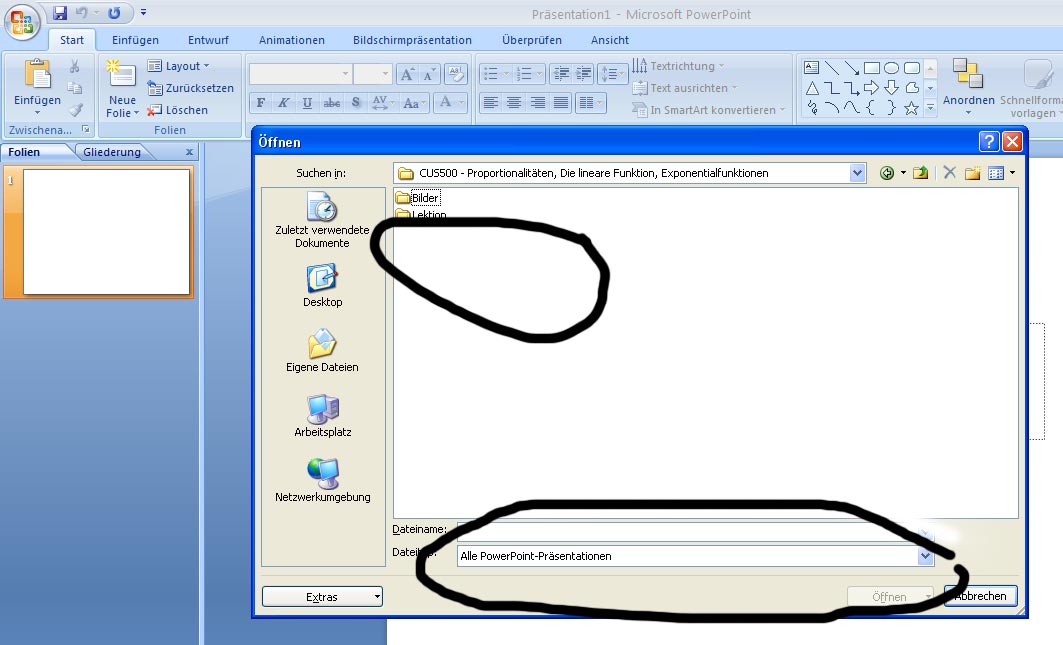The height and width of the screenshot is (645, 1063).
Task: Open the font size combo box
Action: (x=372, y=73)
